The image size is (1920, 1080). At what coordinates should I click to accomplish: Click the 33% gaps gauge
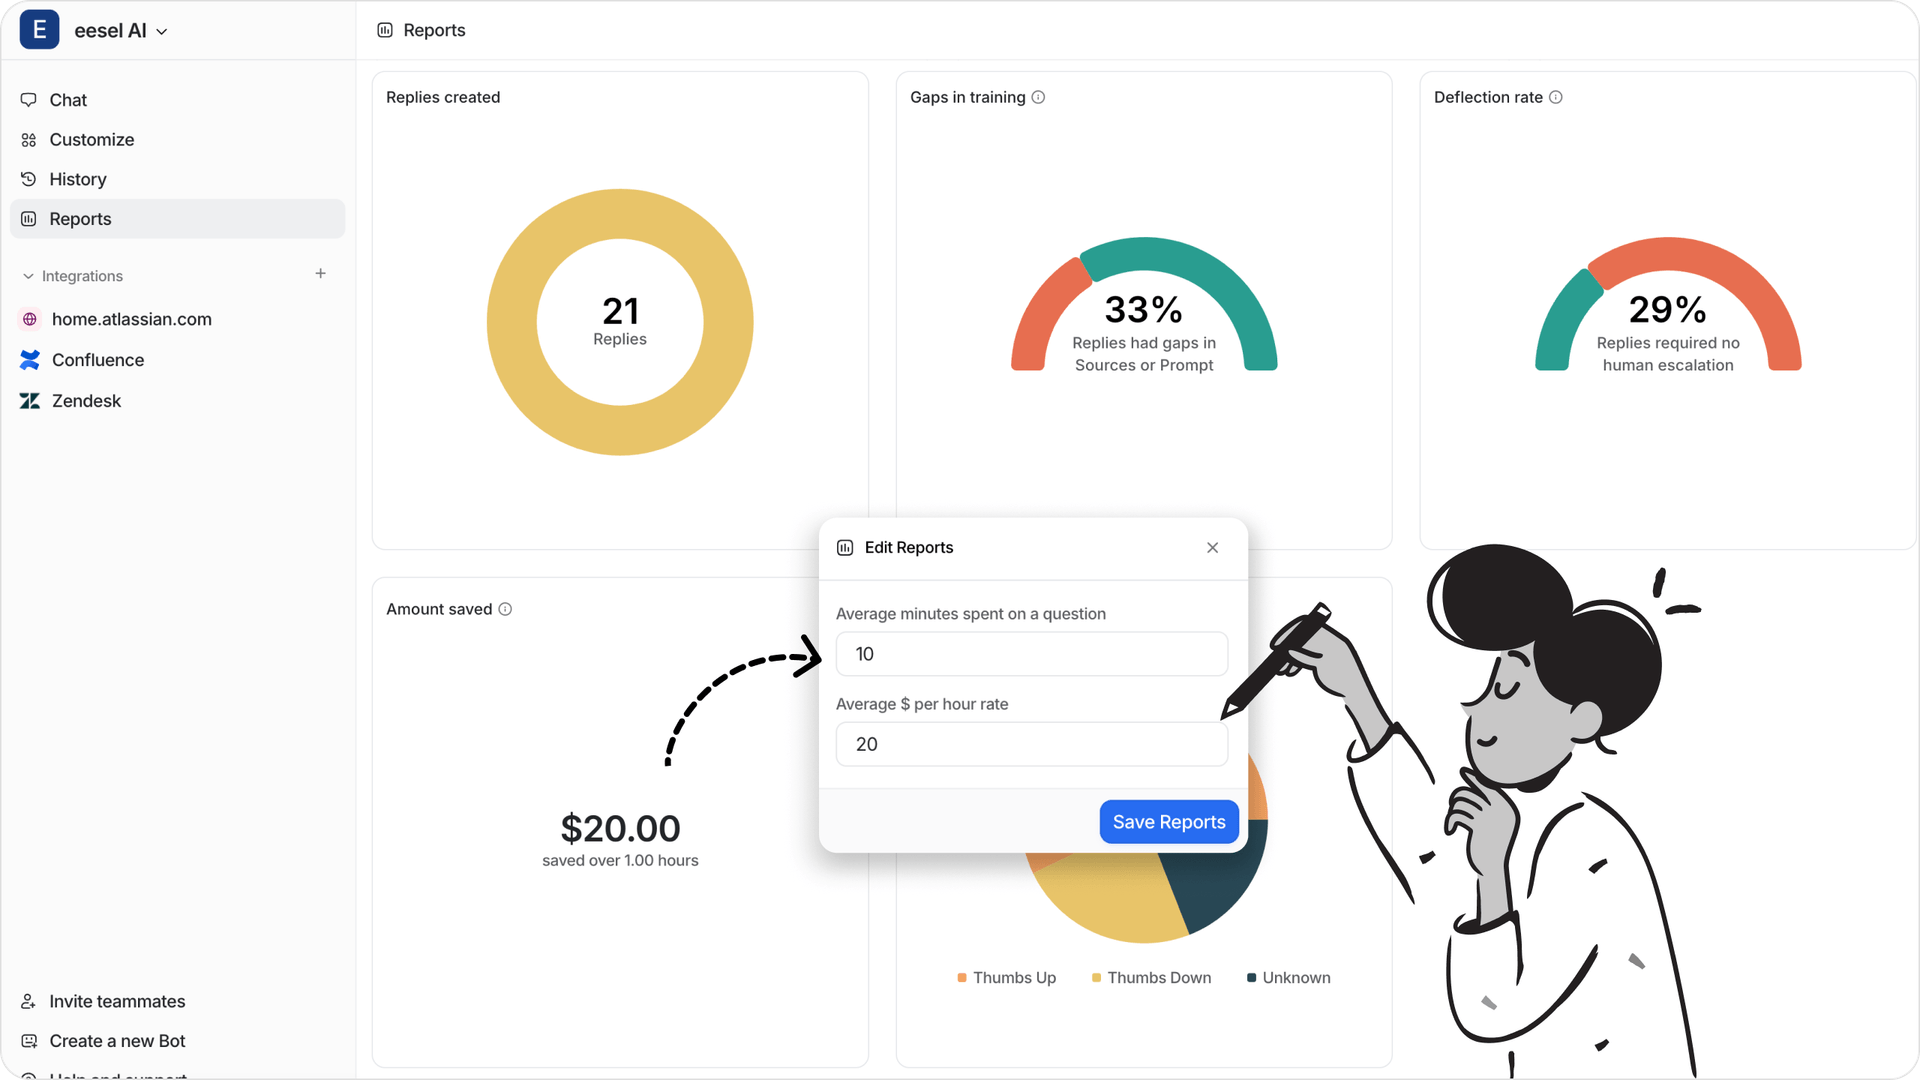point(1144,304)
